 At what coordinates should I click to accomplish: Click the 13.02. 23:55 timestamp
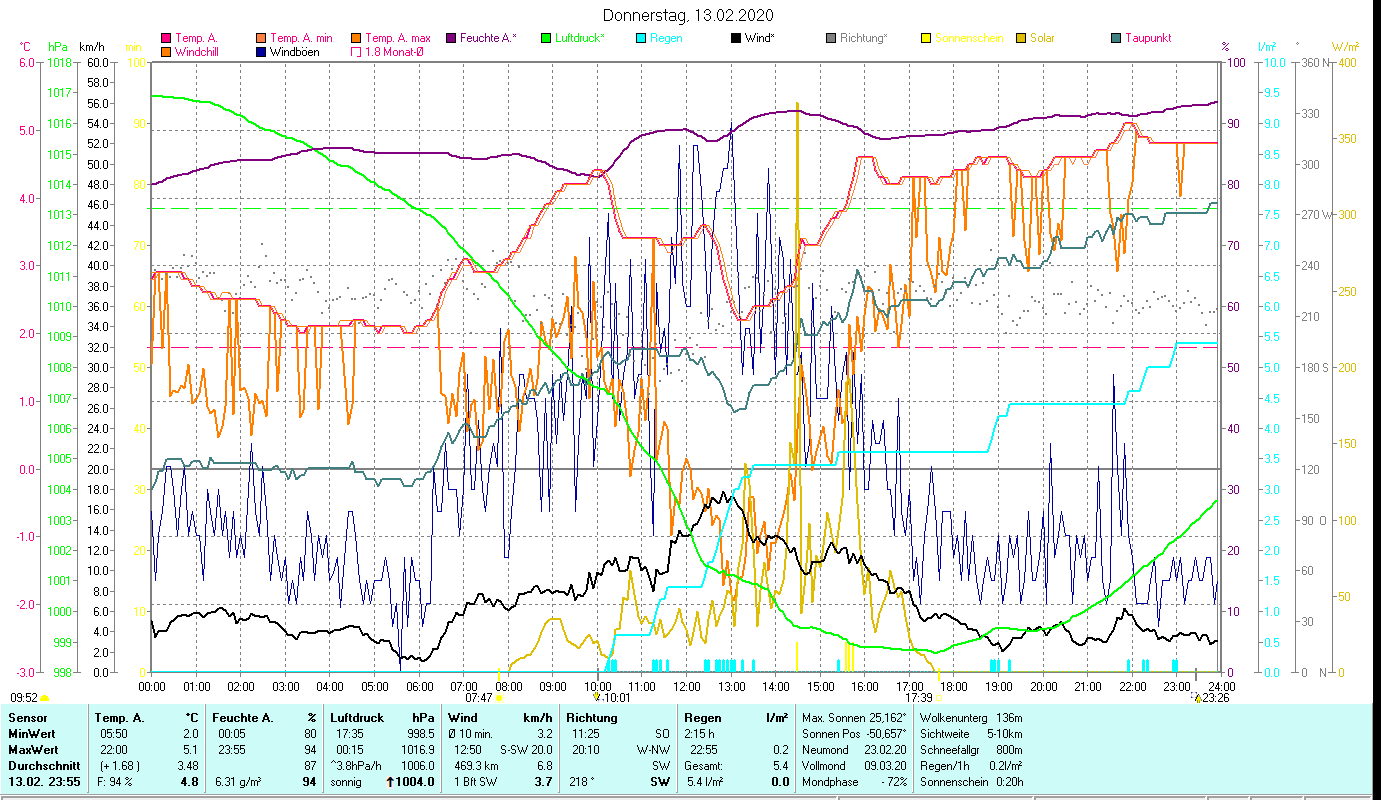[44, 782]
